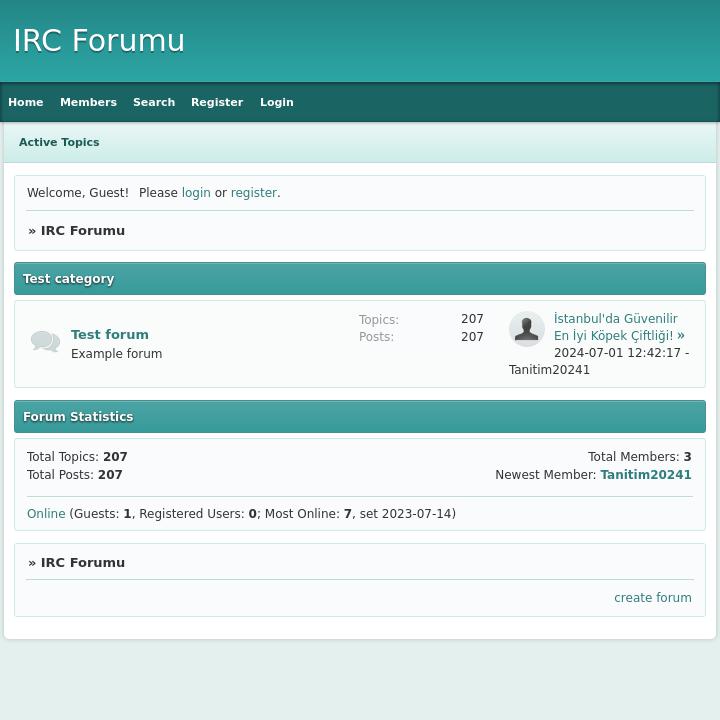The height and width of the screenshot is (720, 720).
Task: Click the user avatar next to the last post
Action: click(x=526, y=329)
